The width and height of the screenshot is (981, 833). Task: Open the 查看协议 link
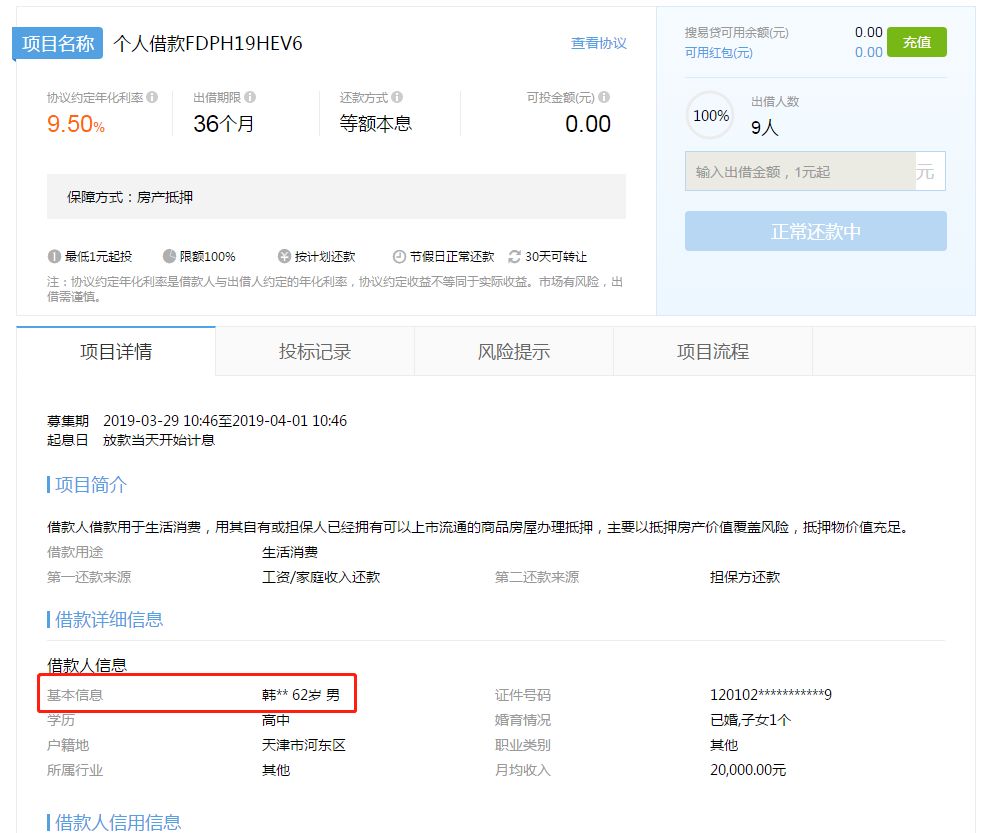tap(599, 43)
